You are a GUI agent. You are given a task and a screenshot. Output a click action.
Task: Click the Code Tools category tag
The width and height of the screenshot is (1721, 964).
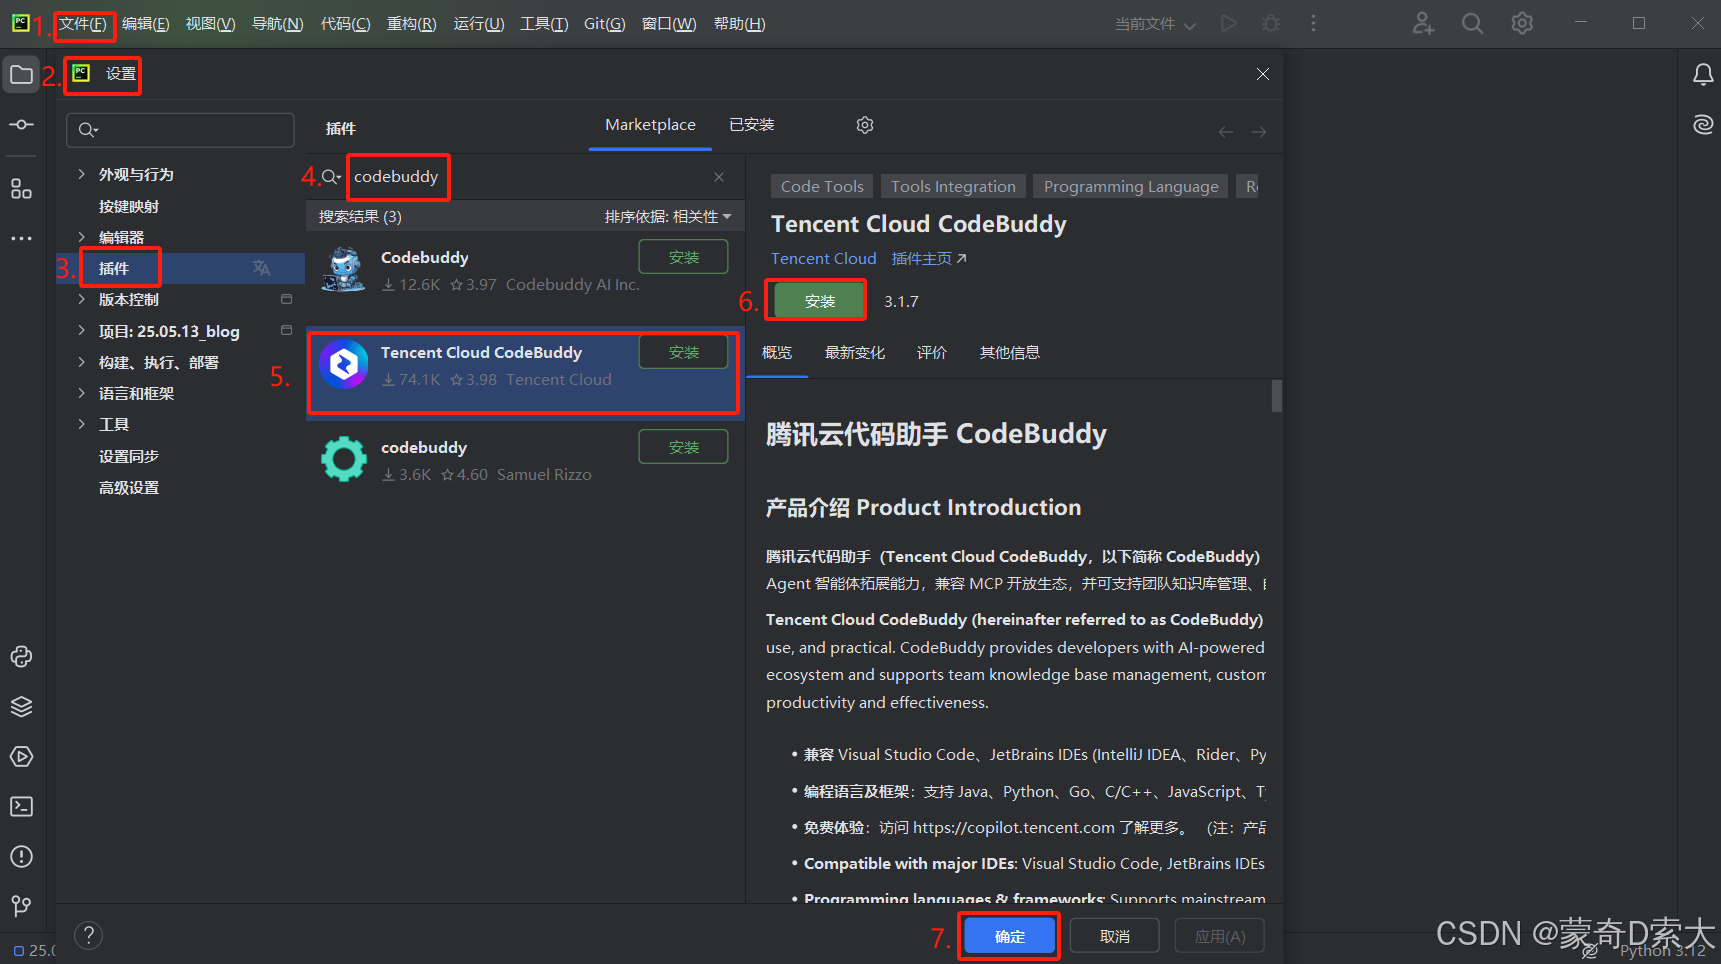822,187
